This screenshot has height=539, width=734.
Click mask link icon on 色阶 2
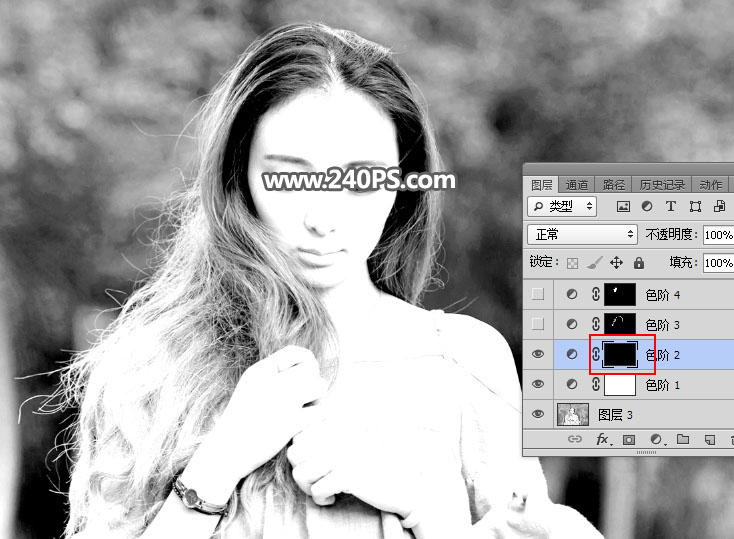coord(595,354)
